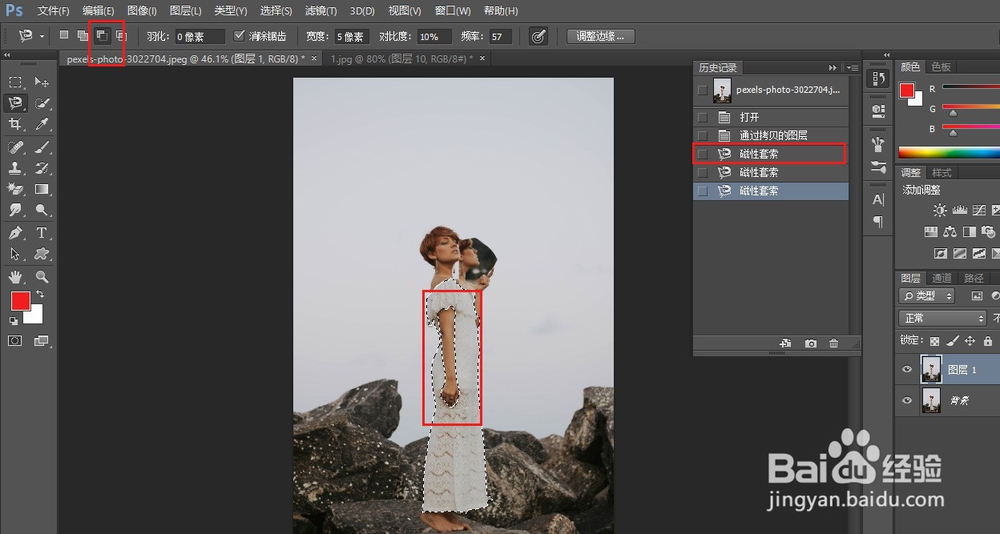Create new snapshot in History panel
Viewport: 1000px width, 534px height.
click(x=811, y=343)
